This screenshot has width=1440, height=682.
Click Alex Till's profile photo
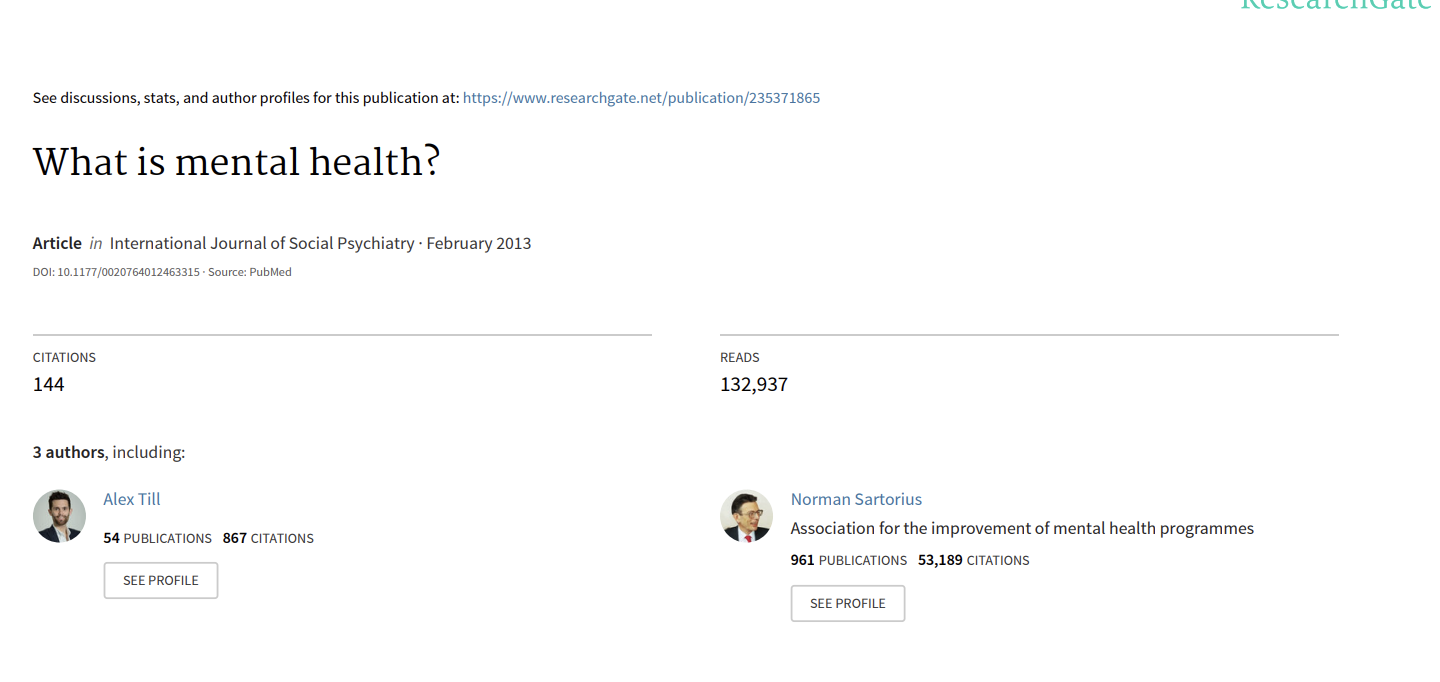59,516
